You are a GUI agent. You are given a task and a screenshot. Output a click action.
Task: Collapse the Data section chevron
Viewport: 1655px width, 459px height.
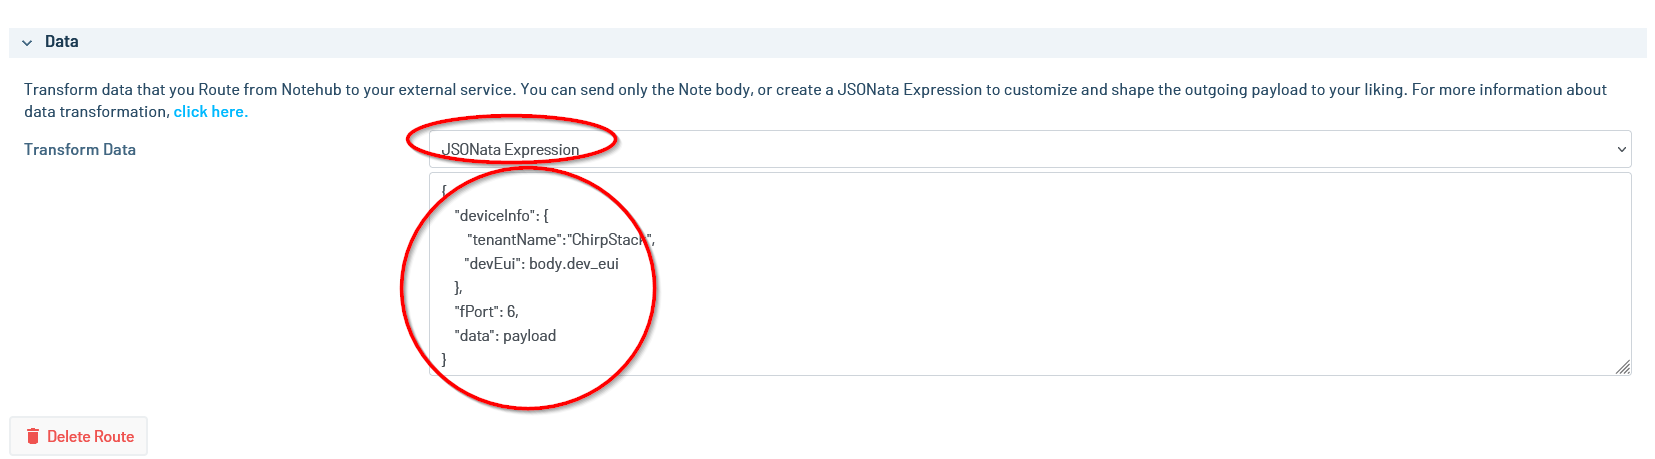27,43
